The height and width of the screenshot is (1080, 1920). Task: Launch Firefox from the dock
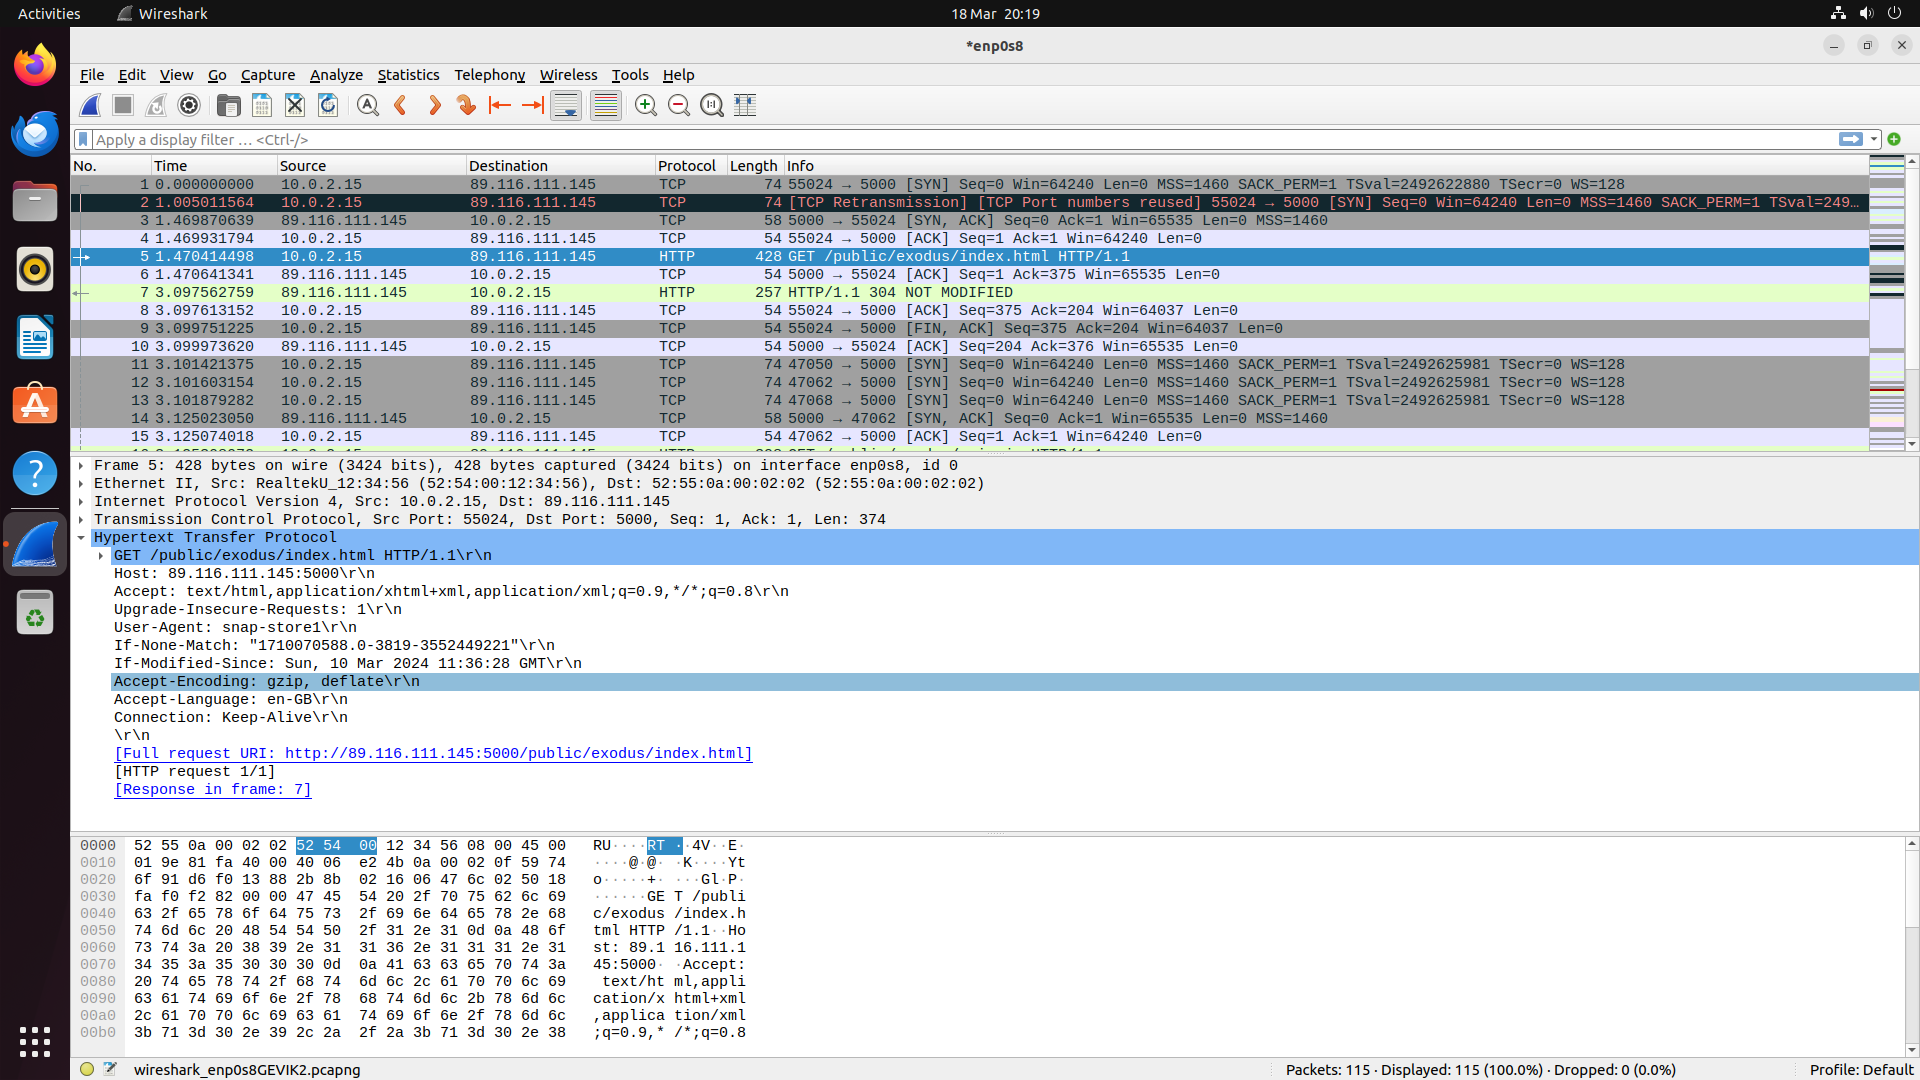[35, 66]
